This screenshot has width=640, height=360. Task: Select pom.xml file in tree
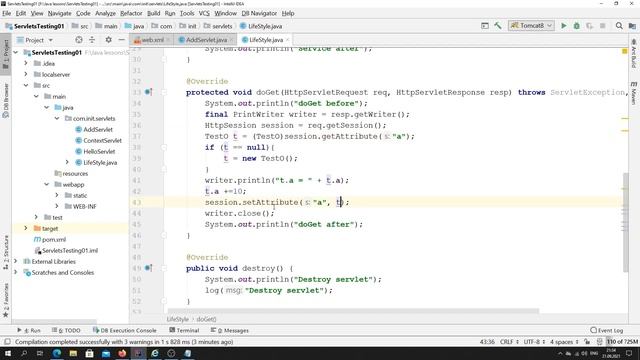tap(53, 240)
